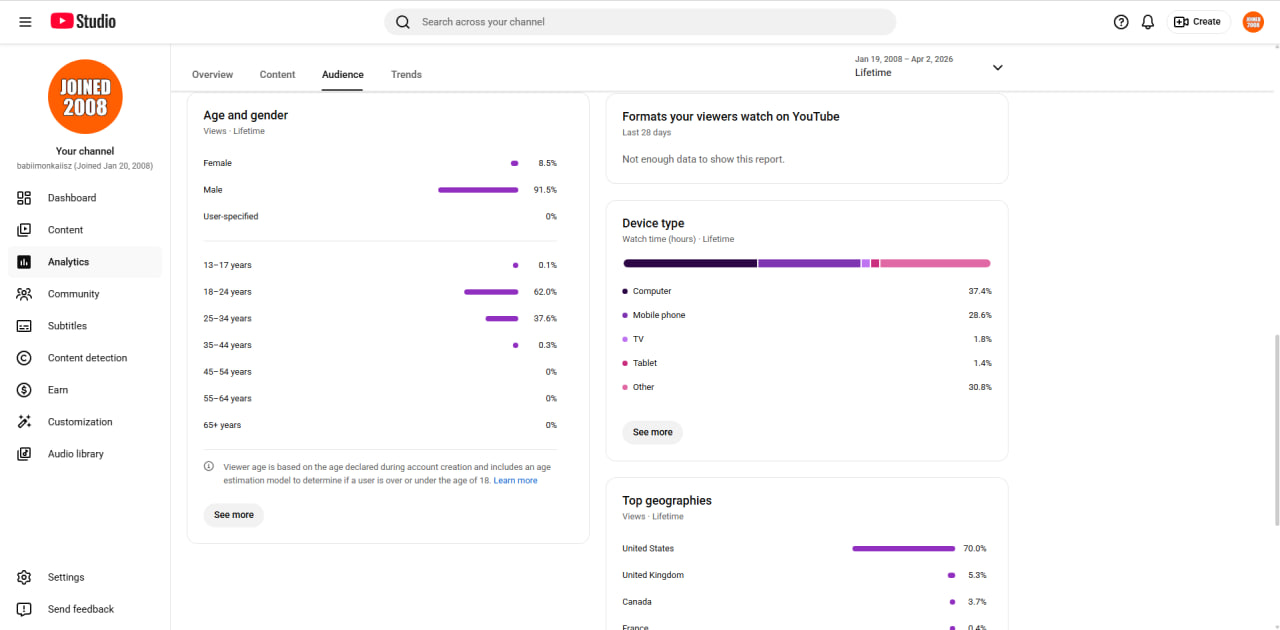Click the Content sidebar icon

24,230
